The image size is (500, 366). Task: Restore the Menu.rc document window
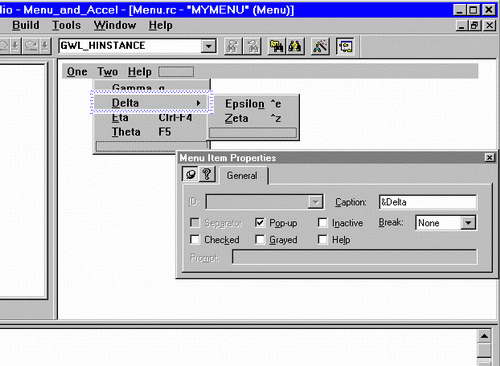[x=475, y=25]
